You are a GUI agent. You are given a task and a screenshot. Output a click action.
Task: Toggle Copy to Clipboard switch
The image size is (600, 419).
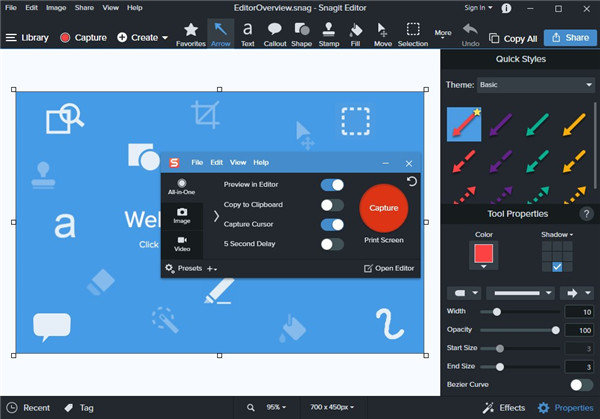(x=332, y=205)
